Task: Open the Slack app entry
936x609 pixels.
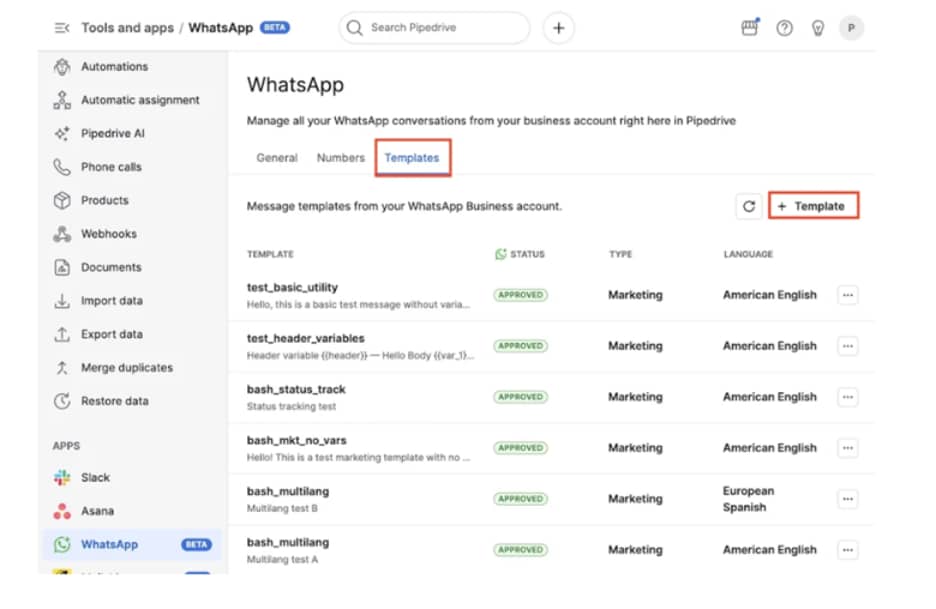Action: [x=96, y=477]
